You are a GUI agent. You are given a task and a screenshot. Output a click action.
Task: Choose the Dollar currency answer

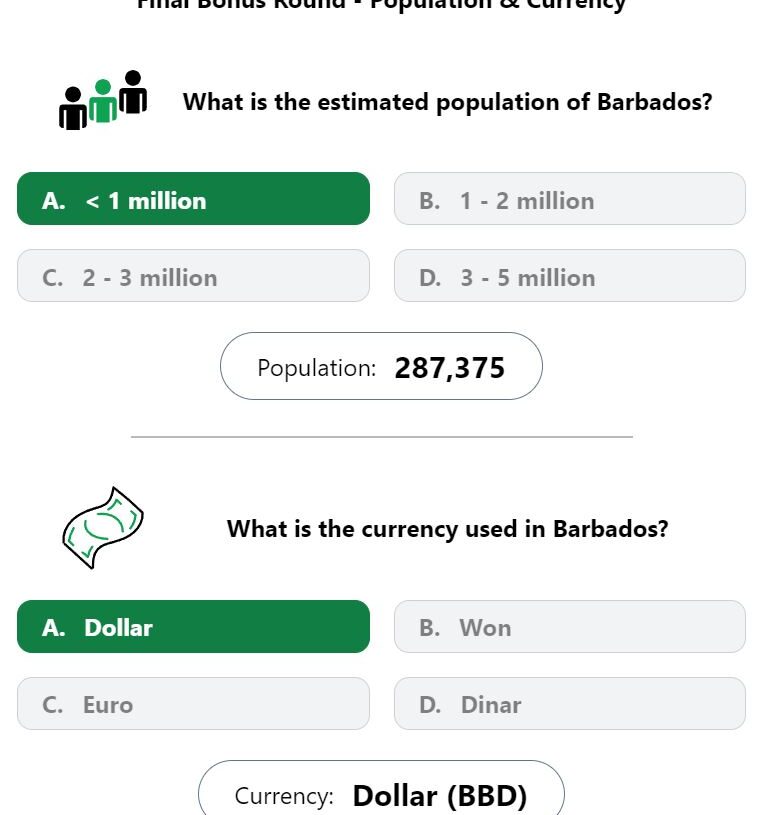[193, 626]
